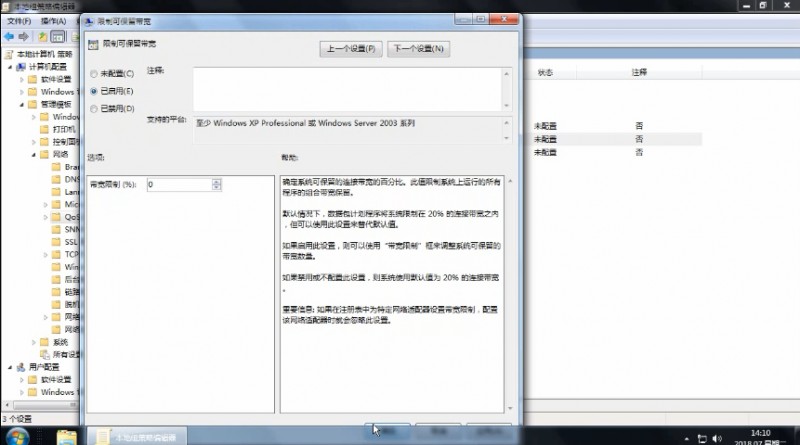This screenshot has width=800, height=445.
Task: Open the Windows Start orb
Action: coord(17,437)
